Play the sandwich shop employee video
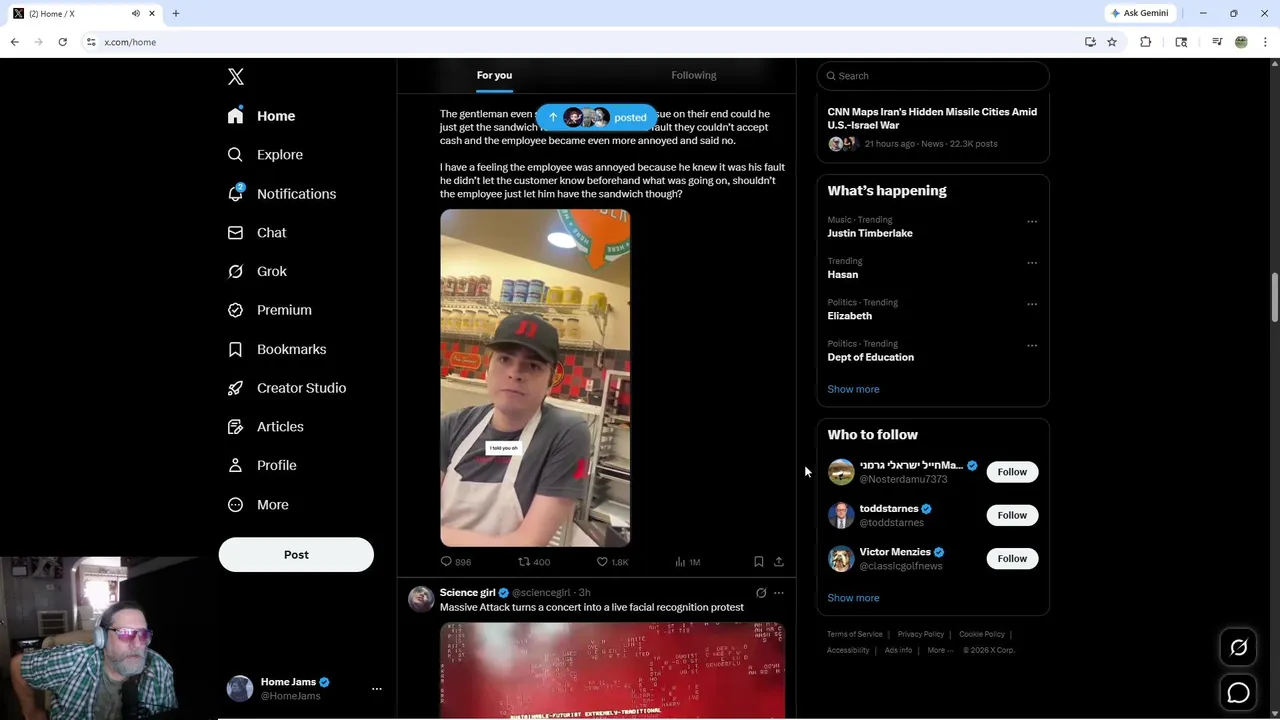Screen dimensions: 1280x720 [535, 377]
